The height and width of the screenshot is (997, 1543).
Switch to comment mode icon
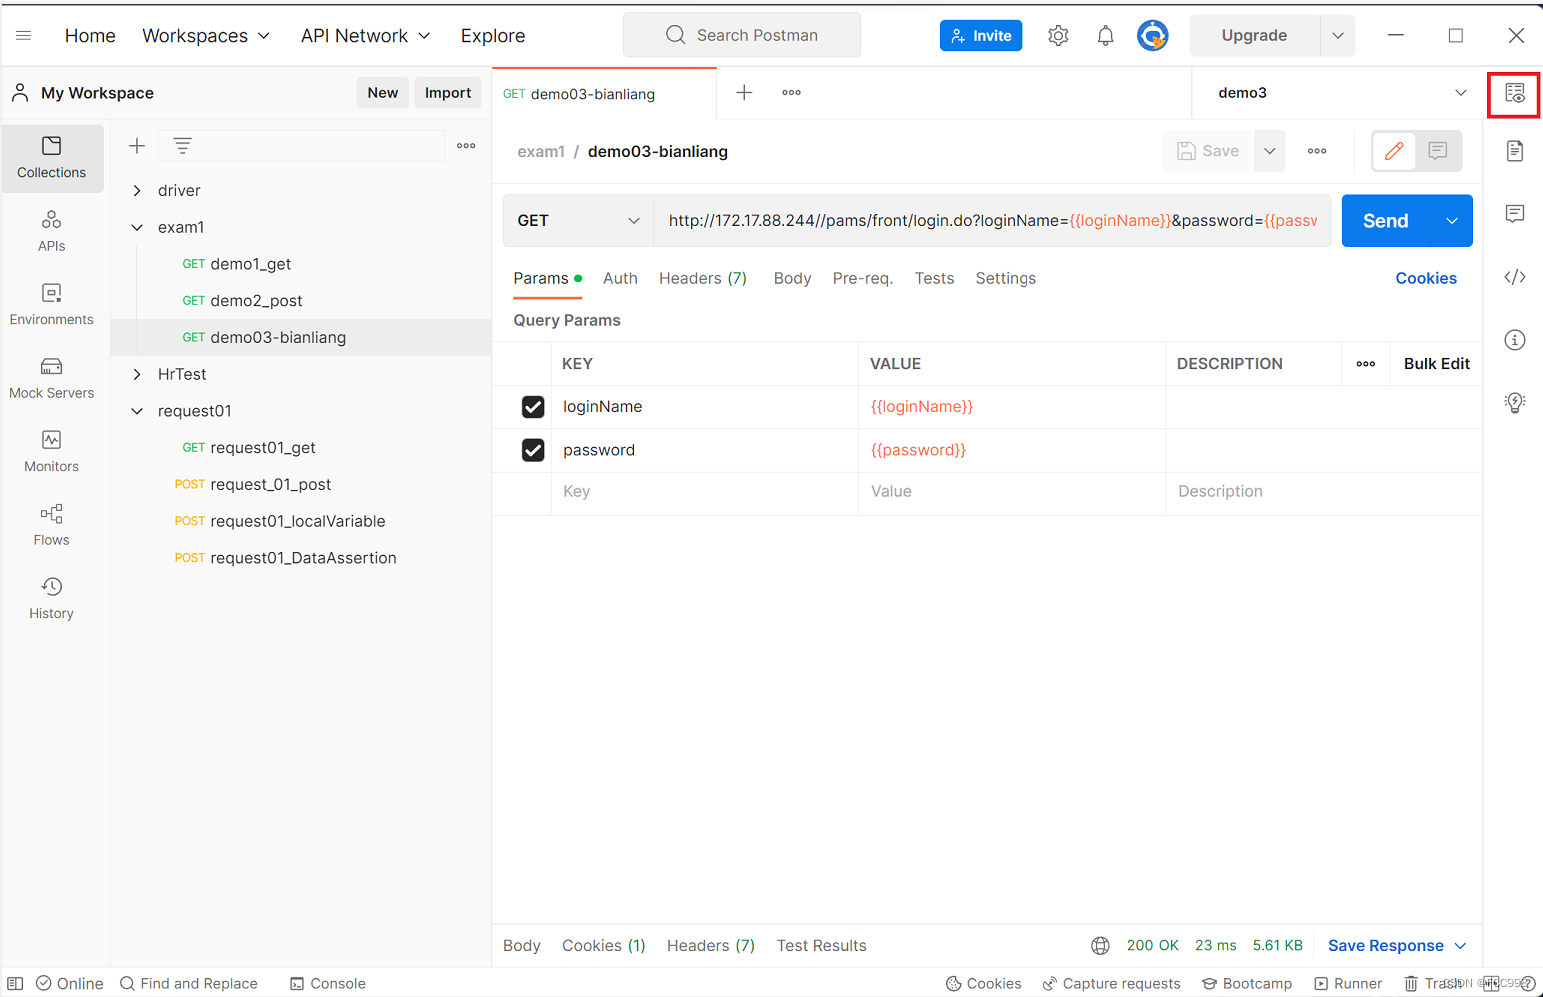click(1438, 151)
